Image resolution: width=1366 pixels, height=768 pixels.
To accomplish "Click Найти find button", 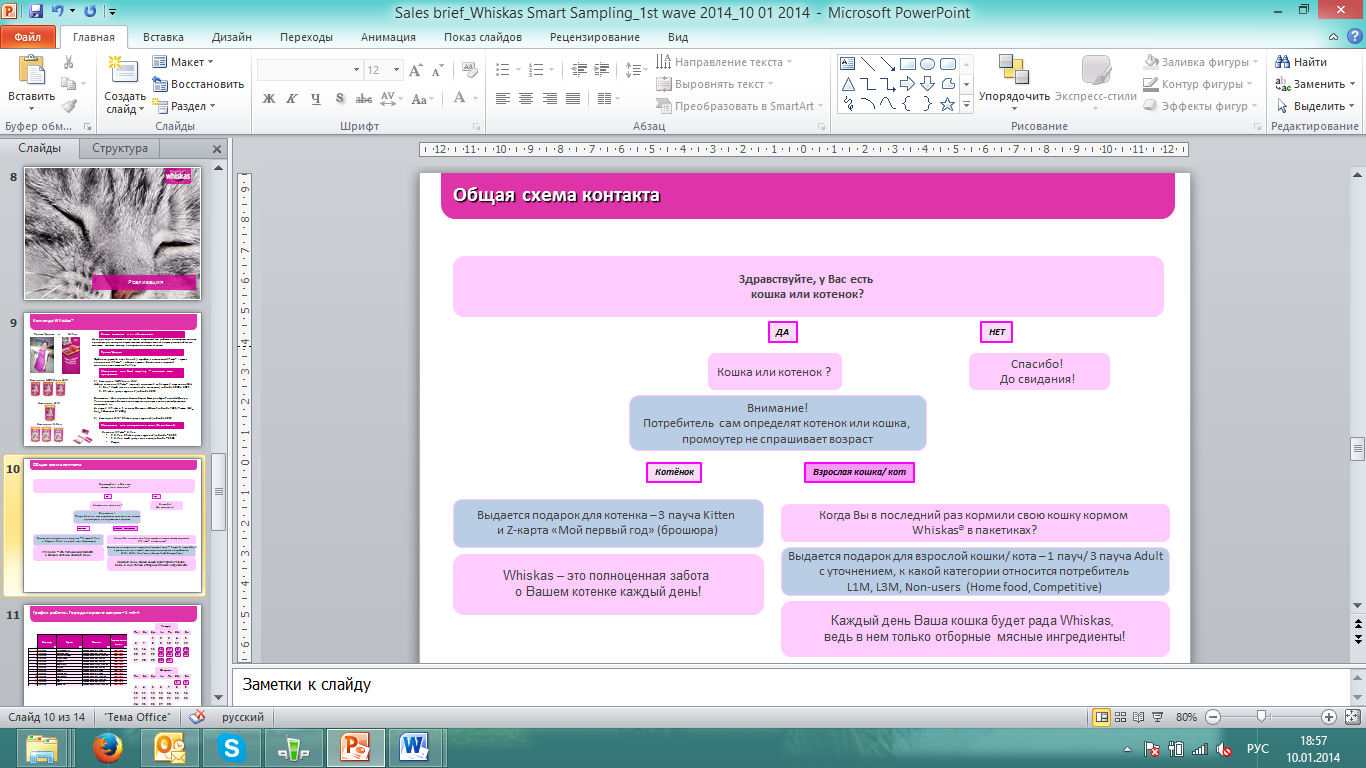I will coord(1303,62).
